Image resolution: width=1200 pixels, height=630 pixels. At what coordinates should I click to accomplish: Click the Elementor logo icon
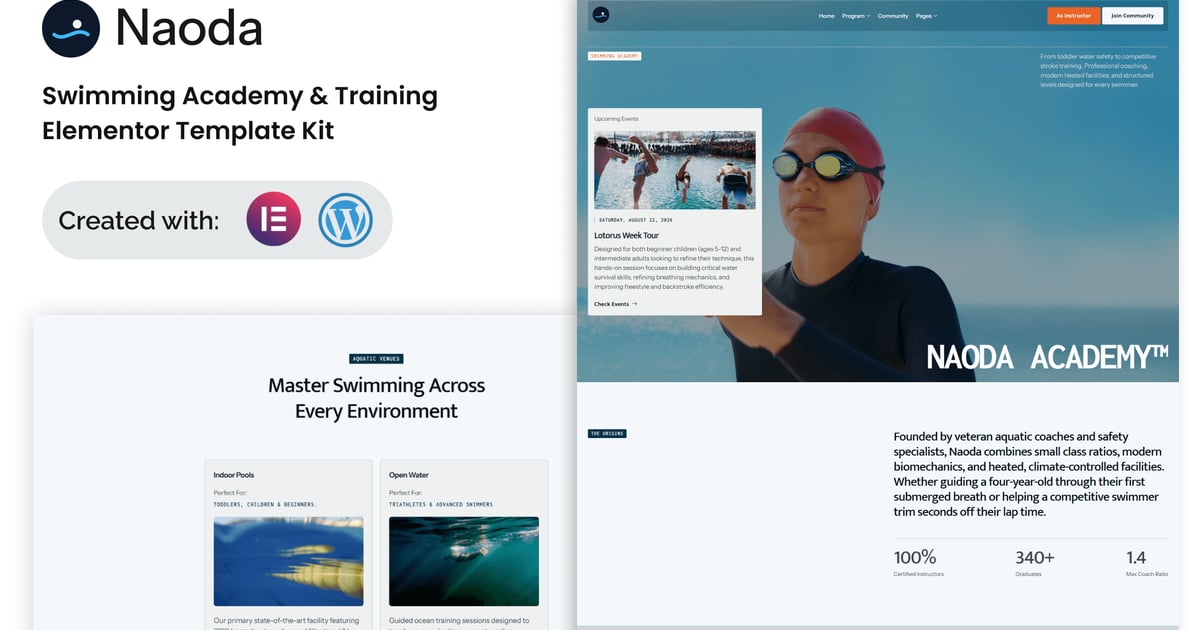pyautogui.click(x=274, y=220)
